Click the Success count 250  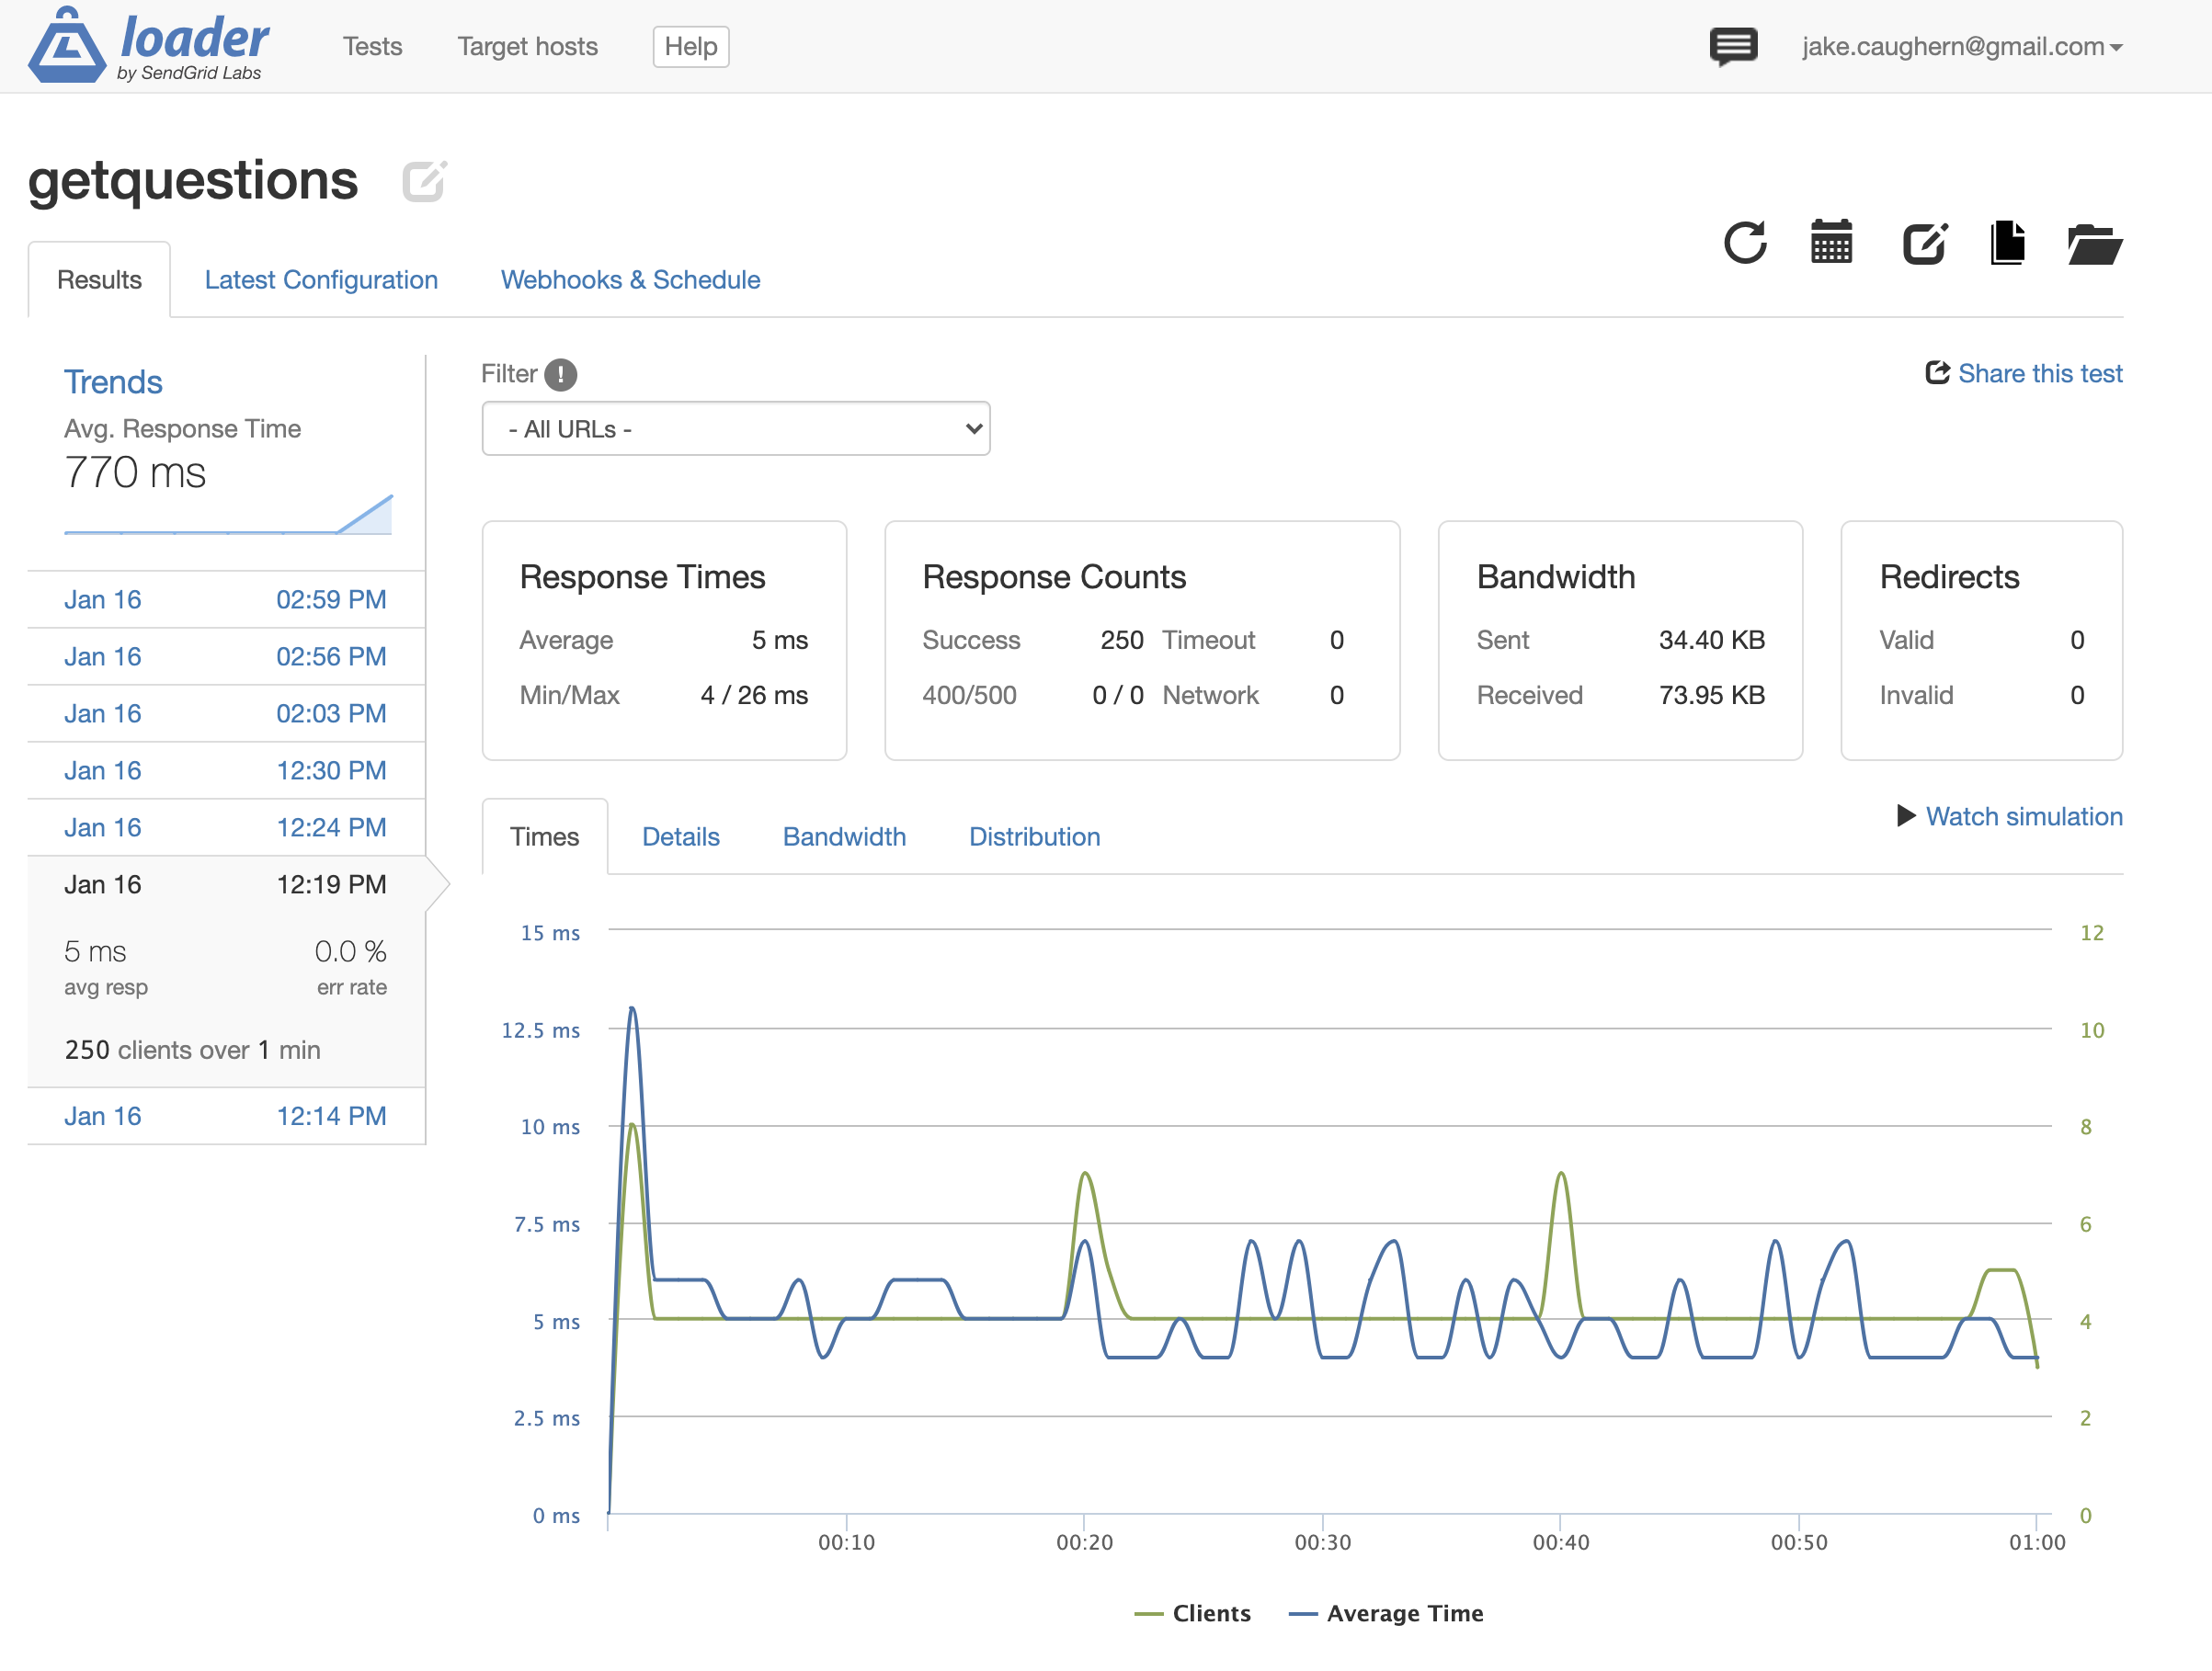(1121, 640)
